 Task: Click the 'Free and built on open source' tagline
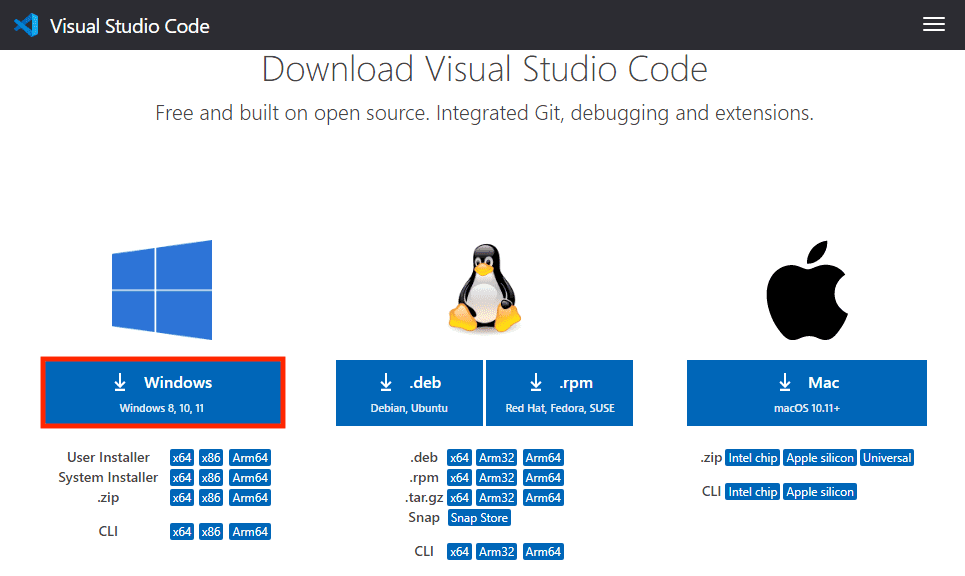(x=484, y=113)
